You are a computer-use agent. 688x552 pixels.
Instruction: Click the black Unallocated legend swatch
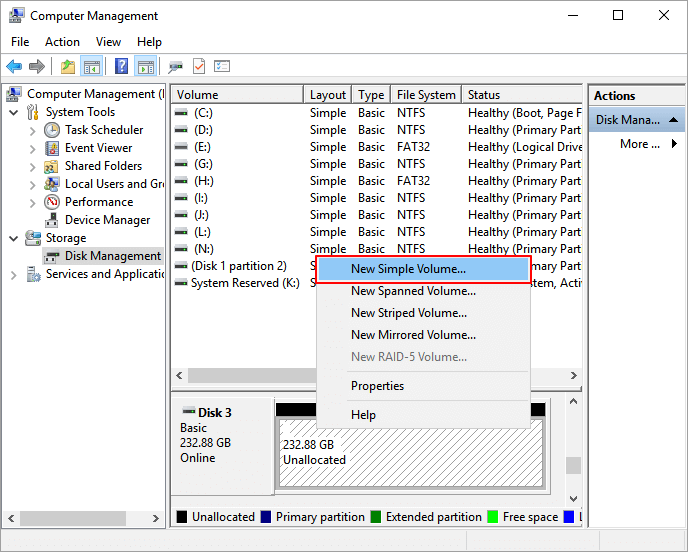pos(182,517)
